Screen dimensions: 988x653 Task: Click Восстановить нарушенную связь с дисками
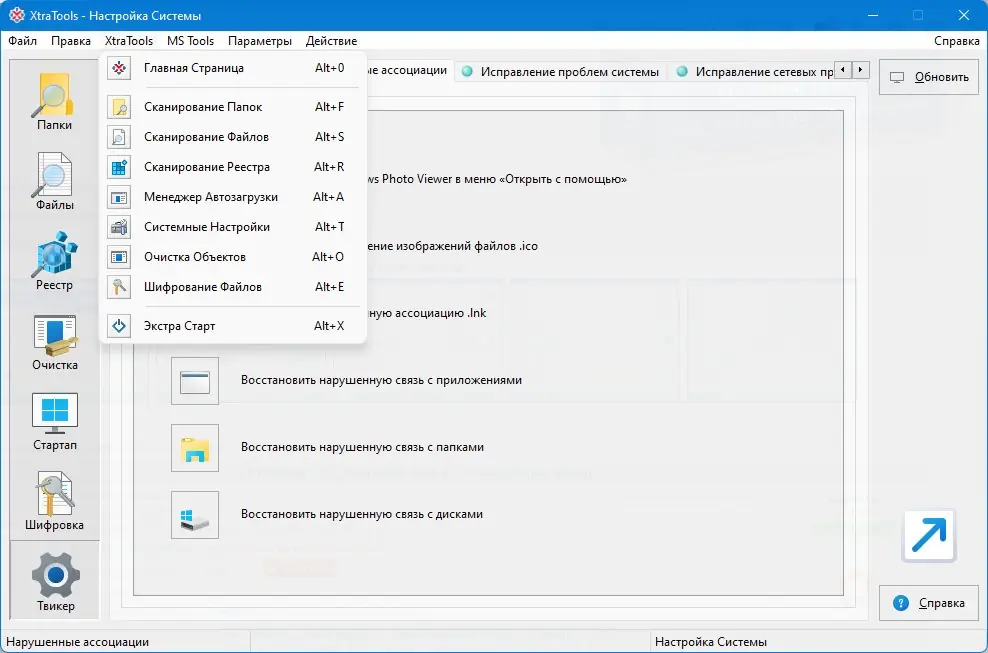pyautogui.click(x=362, y=514)
